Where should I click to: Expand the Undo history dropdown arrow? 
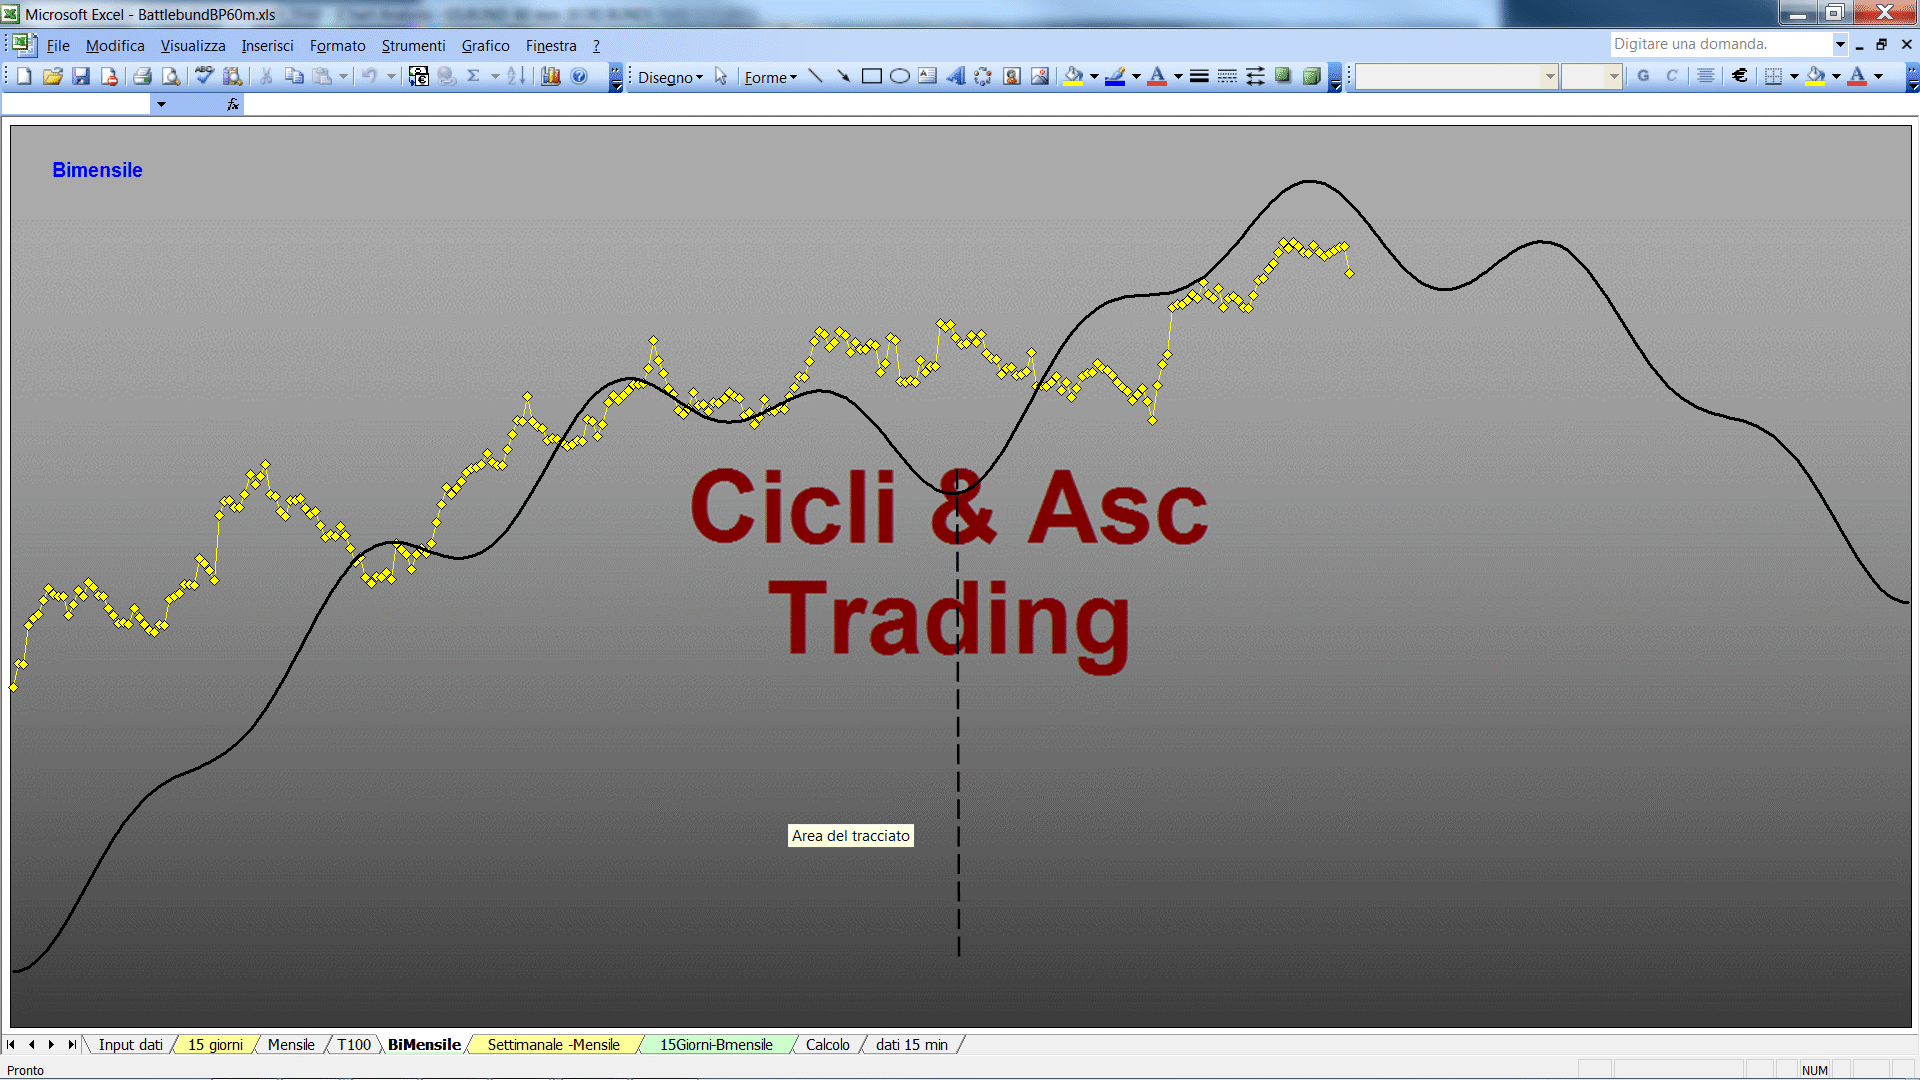tap(391, 76)
